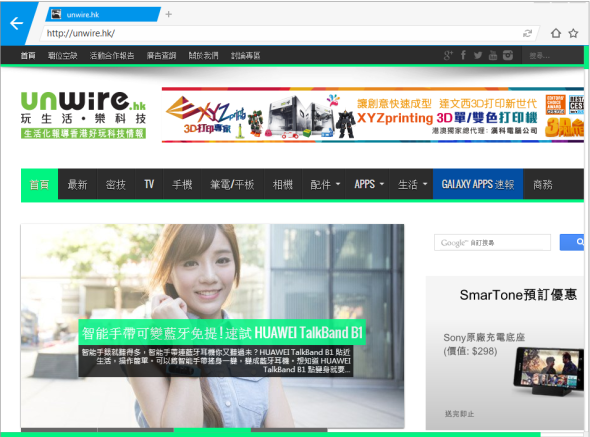
Task: Expand the APPS dropdown menu
Action: 368,184
